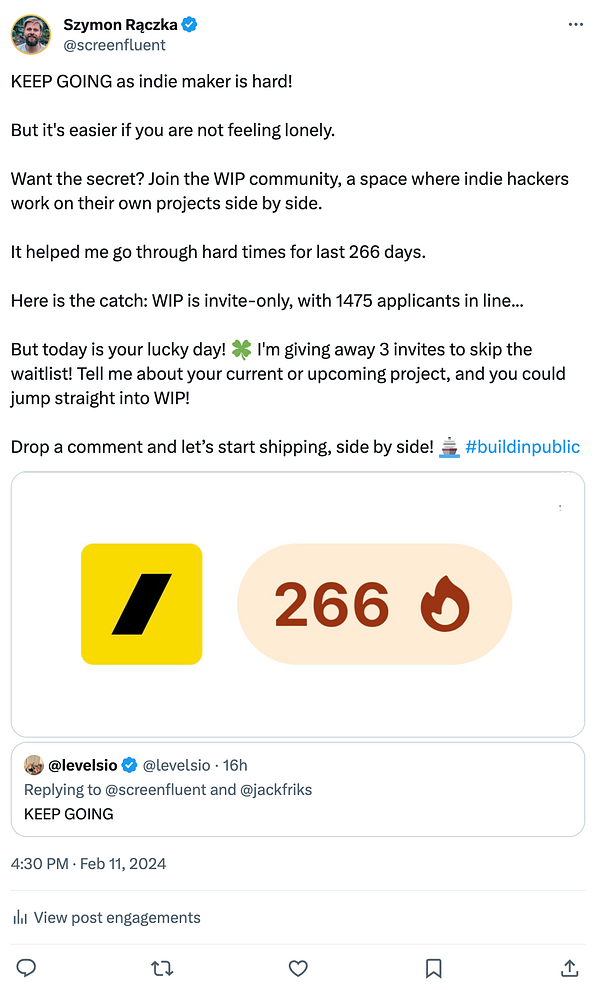Open Szymon Rączka's profile avatar
The image size is (600, 990).
click(31, 34)
